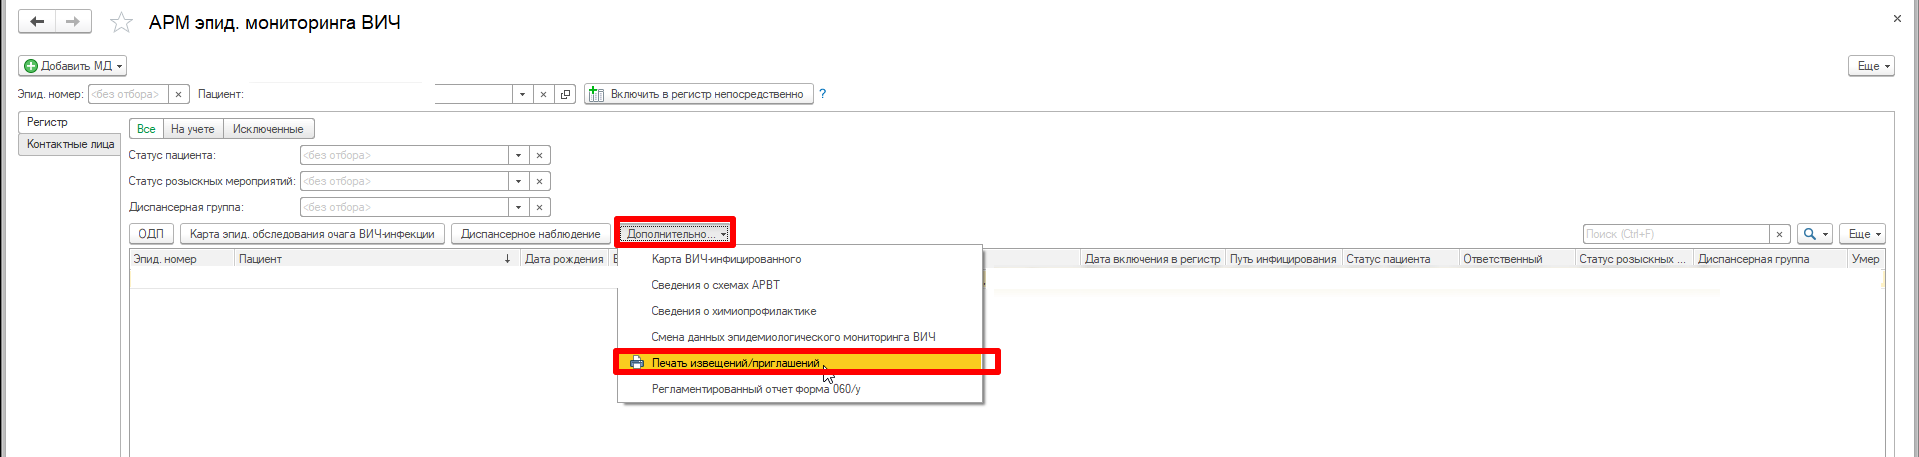Toggle the Исключенные filter
The height and width of the screenshot is (457, 1919).
[x=268, y=129]
